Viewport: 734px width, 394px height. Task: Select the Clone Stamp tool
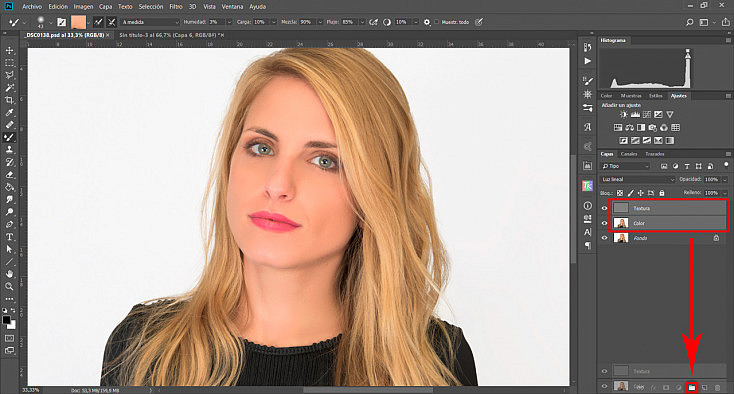tap(9, 150)
